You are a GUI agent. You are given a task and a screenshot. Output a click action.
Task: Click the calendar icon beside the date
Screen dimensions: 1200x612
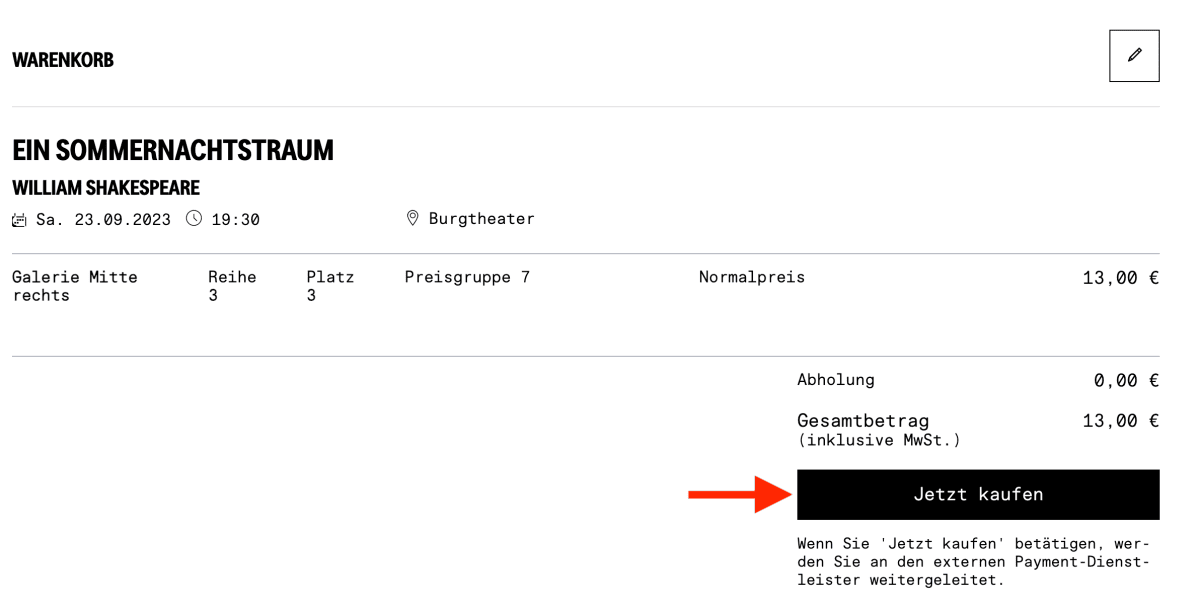(19, 219)
